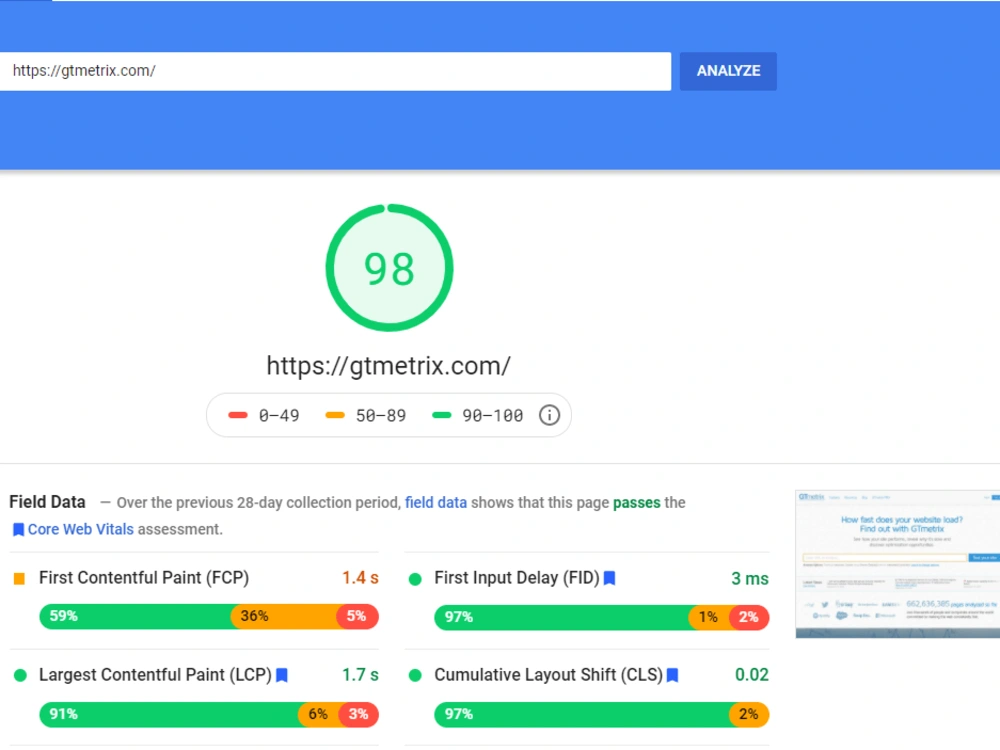Click the bookmark icon next to First Input Delay
Image resolution: width=1000 pixels, height=750 pixels.
610,578
